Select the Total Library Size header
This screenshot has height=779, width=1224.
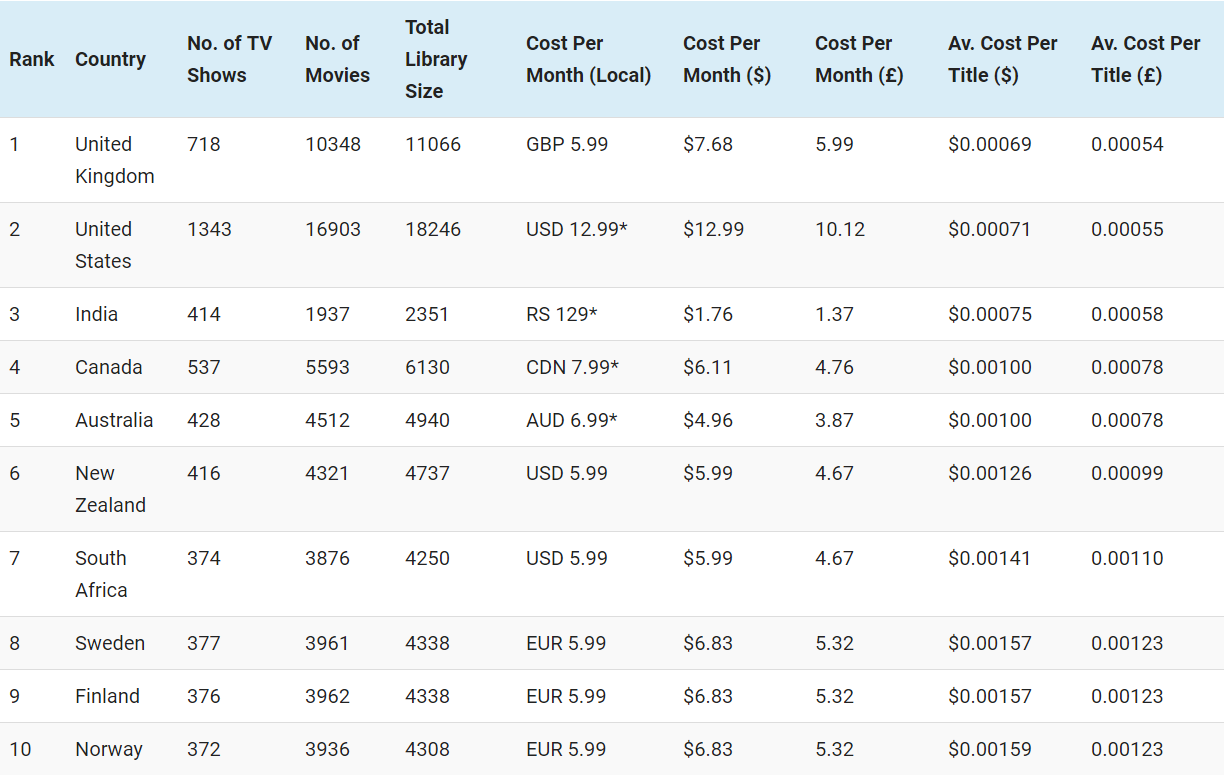coord(436,59)
